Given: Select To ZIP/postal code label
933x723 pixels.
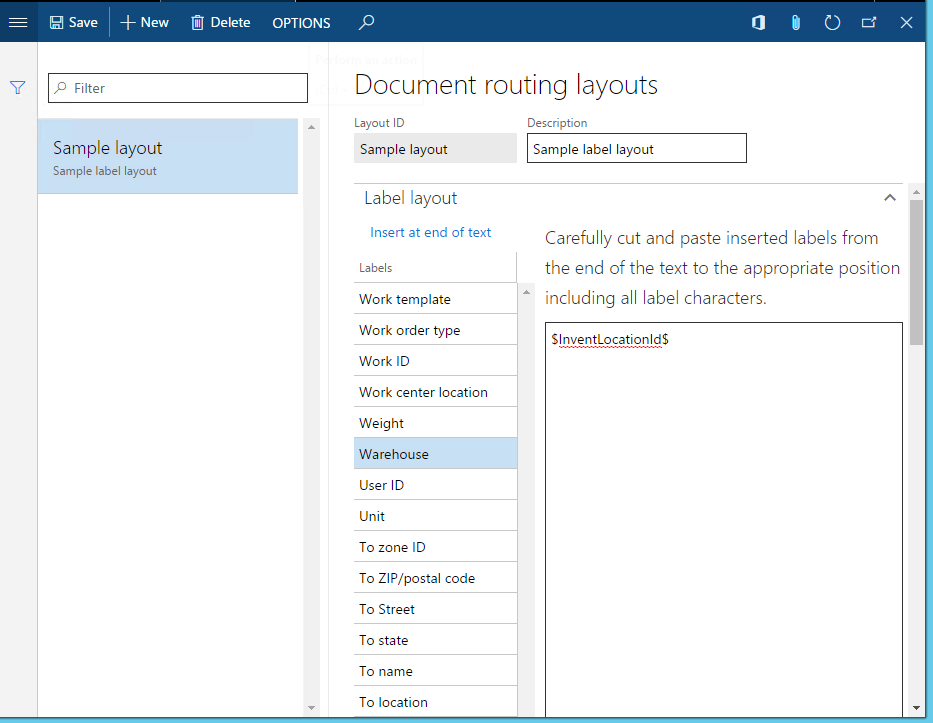Looking at the screenshot, I should pyautogui.click(x=435, y=577).
